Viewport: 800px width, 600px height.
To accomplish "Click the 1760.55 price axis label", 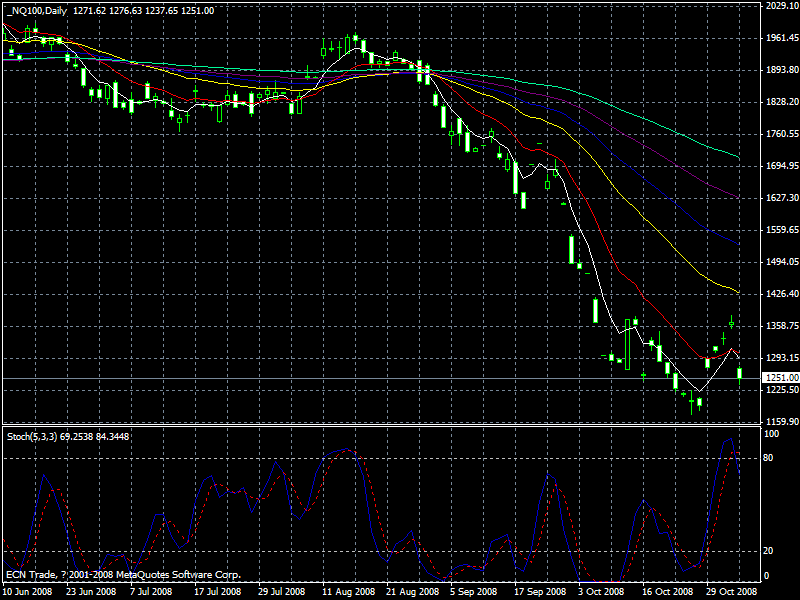I will coord(782,134).
